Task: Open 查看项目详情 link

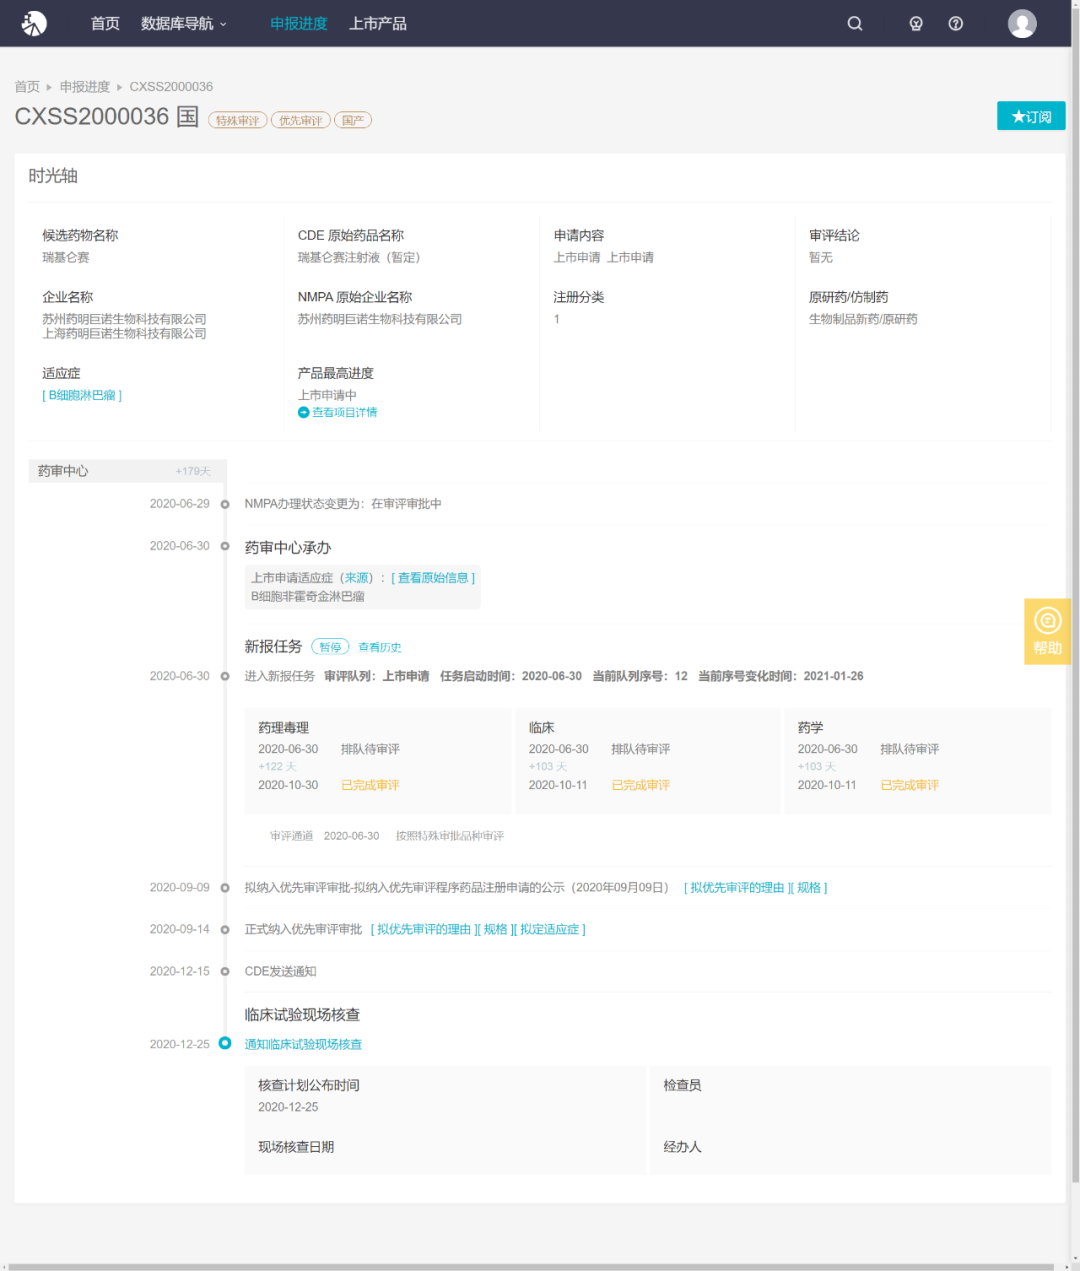Action: (x=344, y=412)
